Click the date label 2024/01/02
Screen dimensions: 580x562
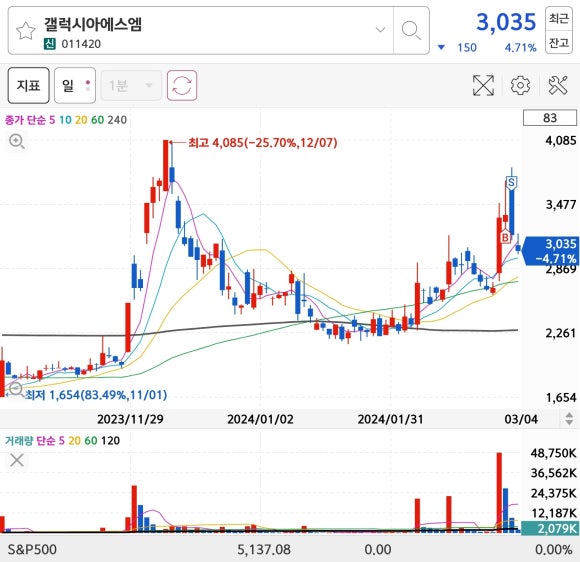pyautogui.click(x=260, y=419)
